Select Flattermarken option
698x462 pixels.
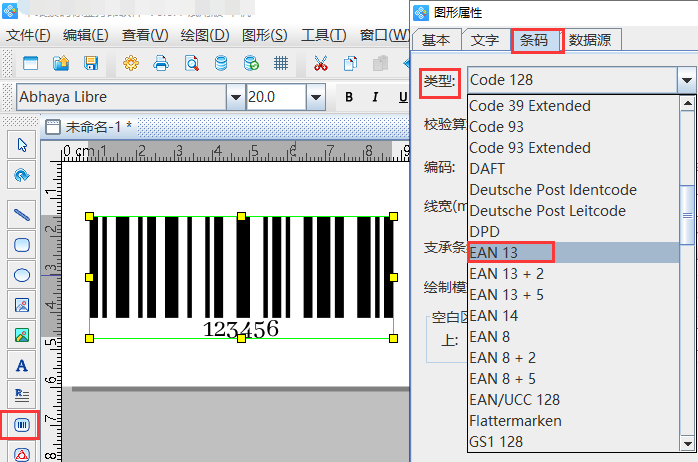tap(573, 421)
